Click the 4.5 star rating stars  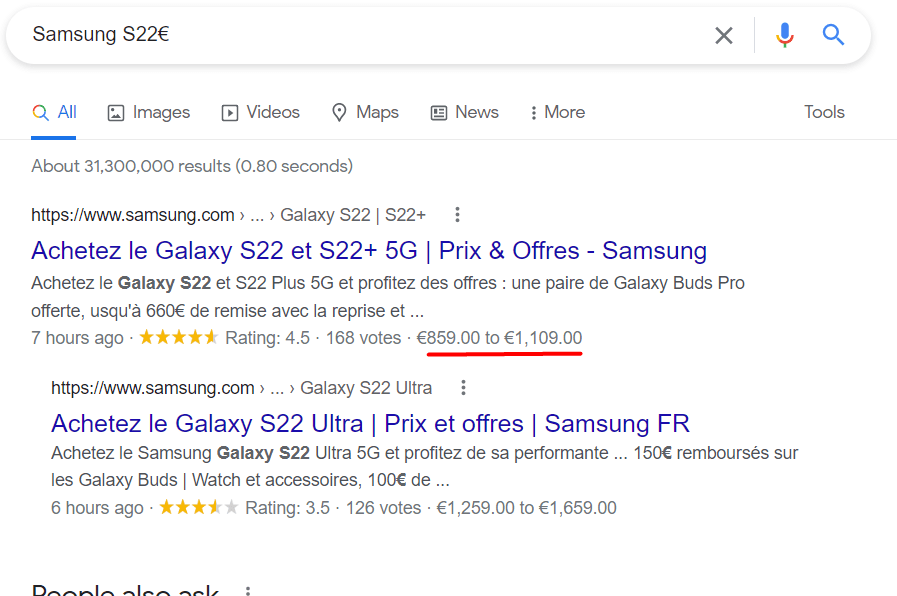[x=178, y=337]
